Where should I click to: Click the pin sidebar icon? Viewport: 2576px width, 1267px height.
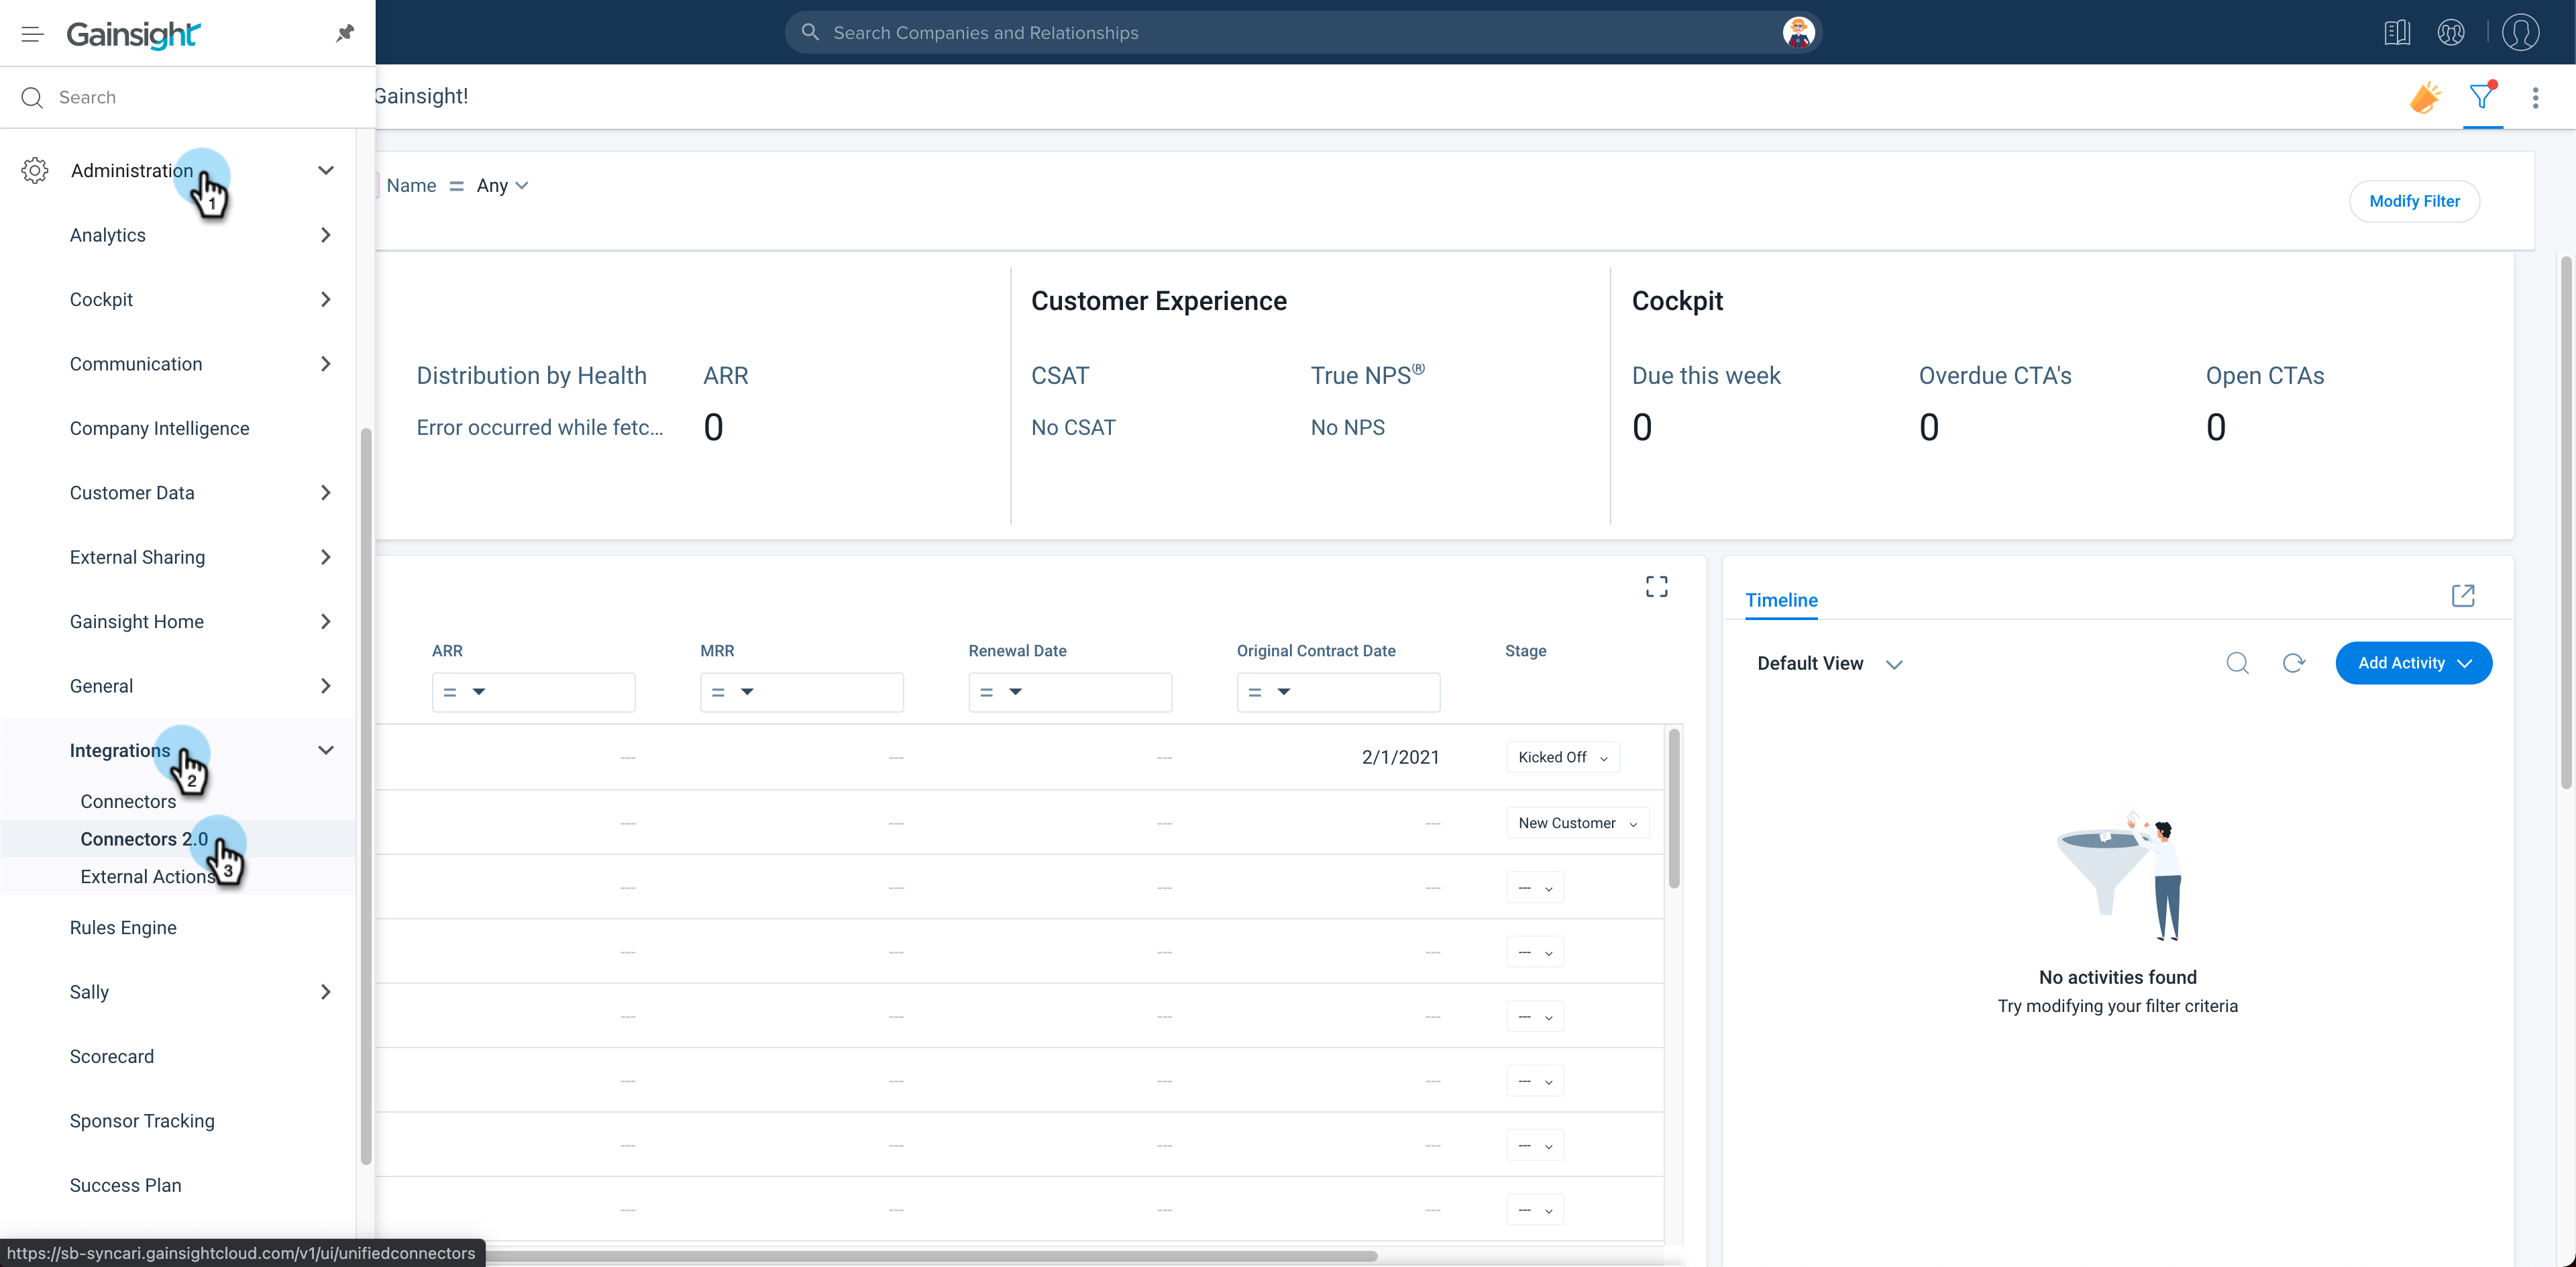(x=345, y=33)
